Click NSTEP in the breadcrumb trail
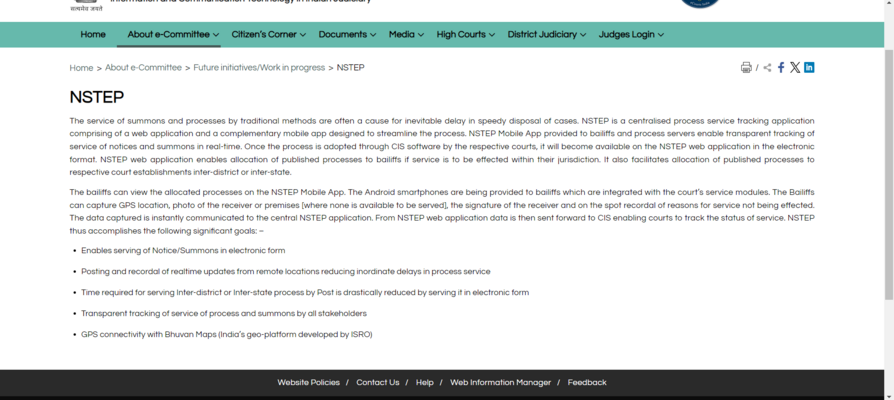 350,68
